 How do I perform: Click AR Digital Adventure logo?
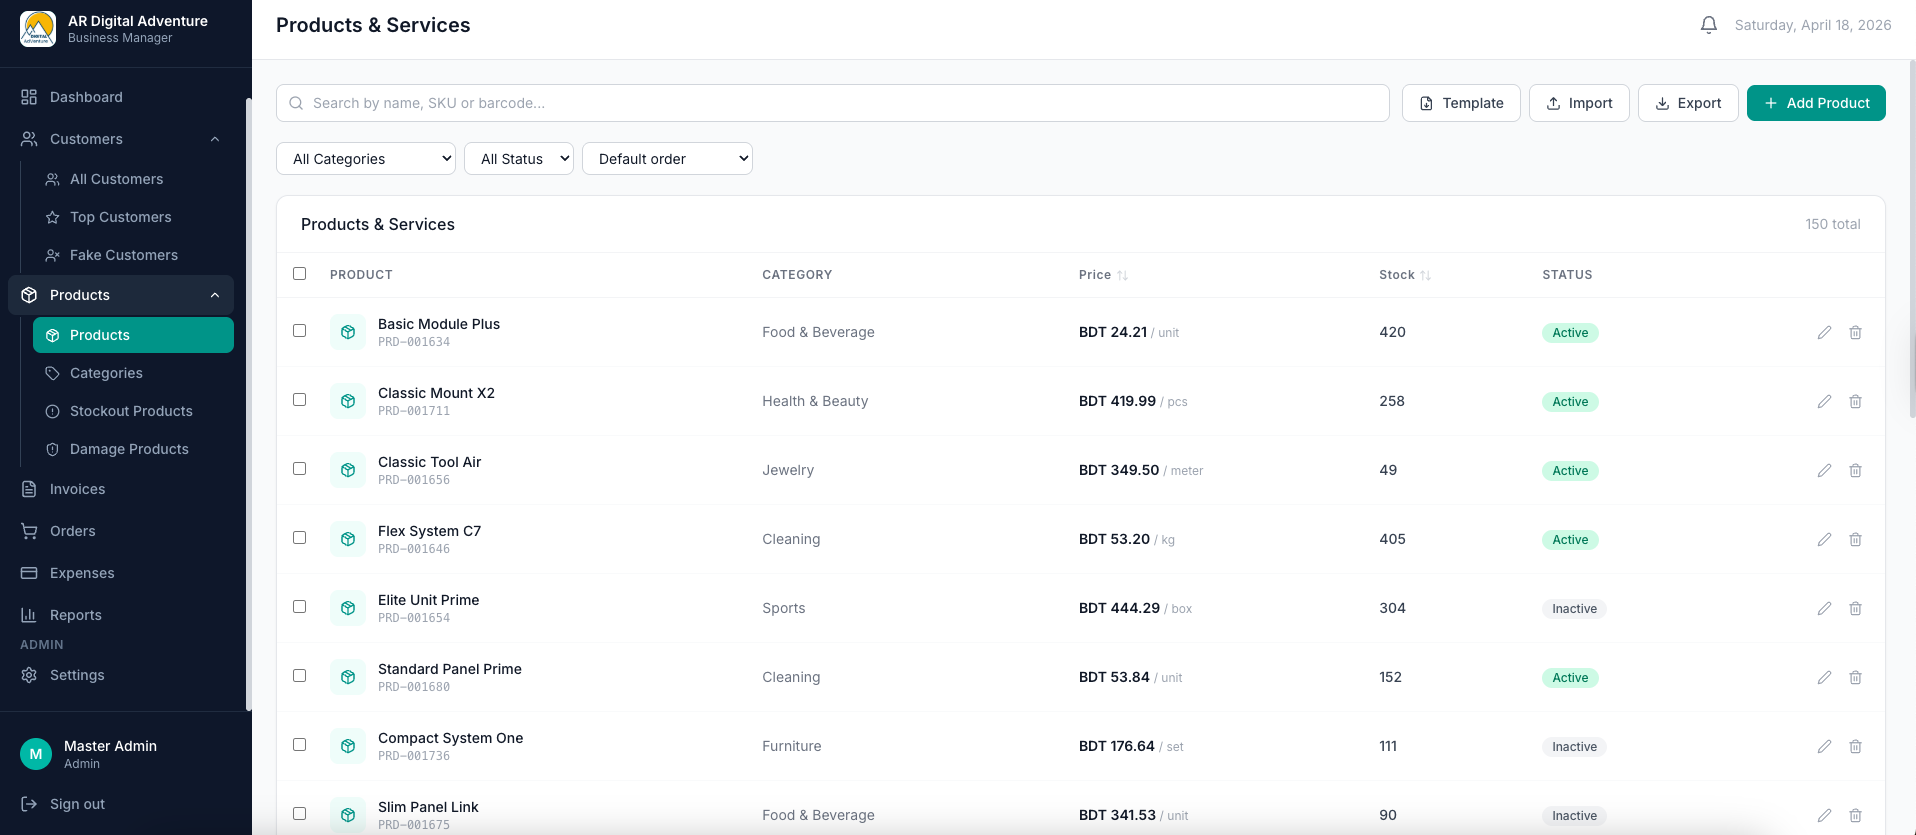[38, 29]
